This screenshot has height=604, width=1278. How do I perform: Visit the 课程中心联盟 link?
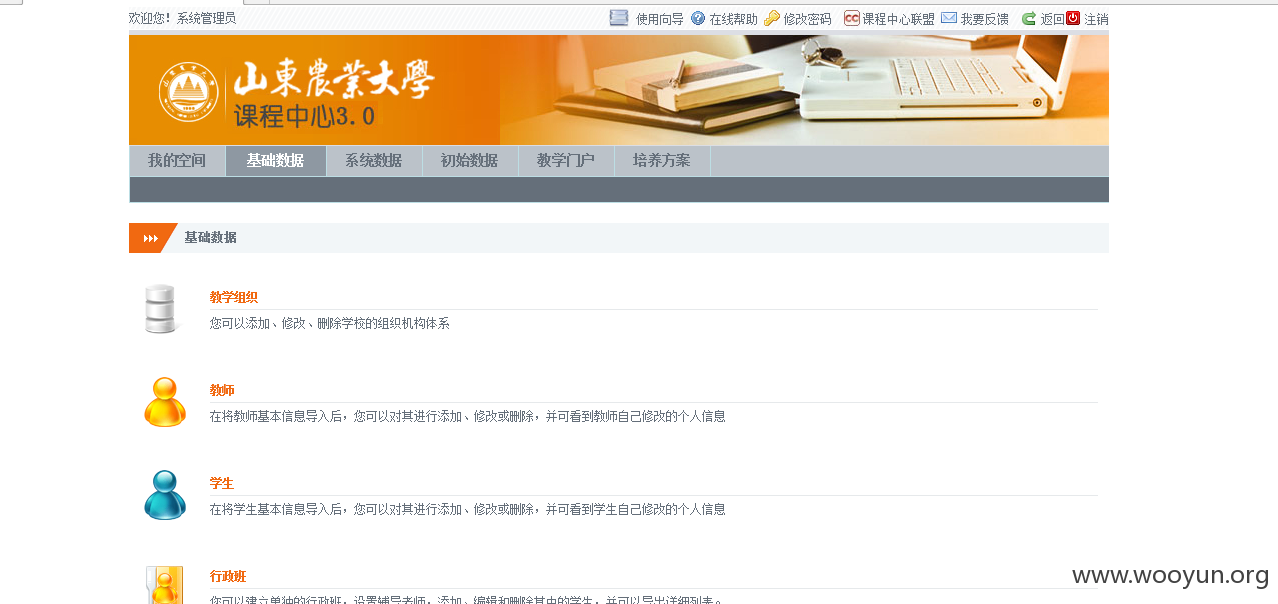(x=899, y=19)
